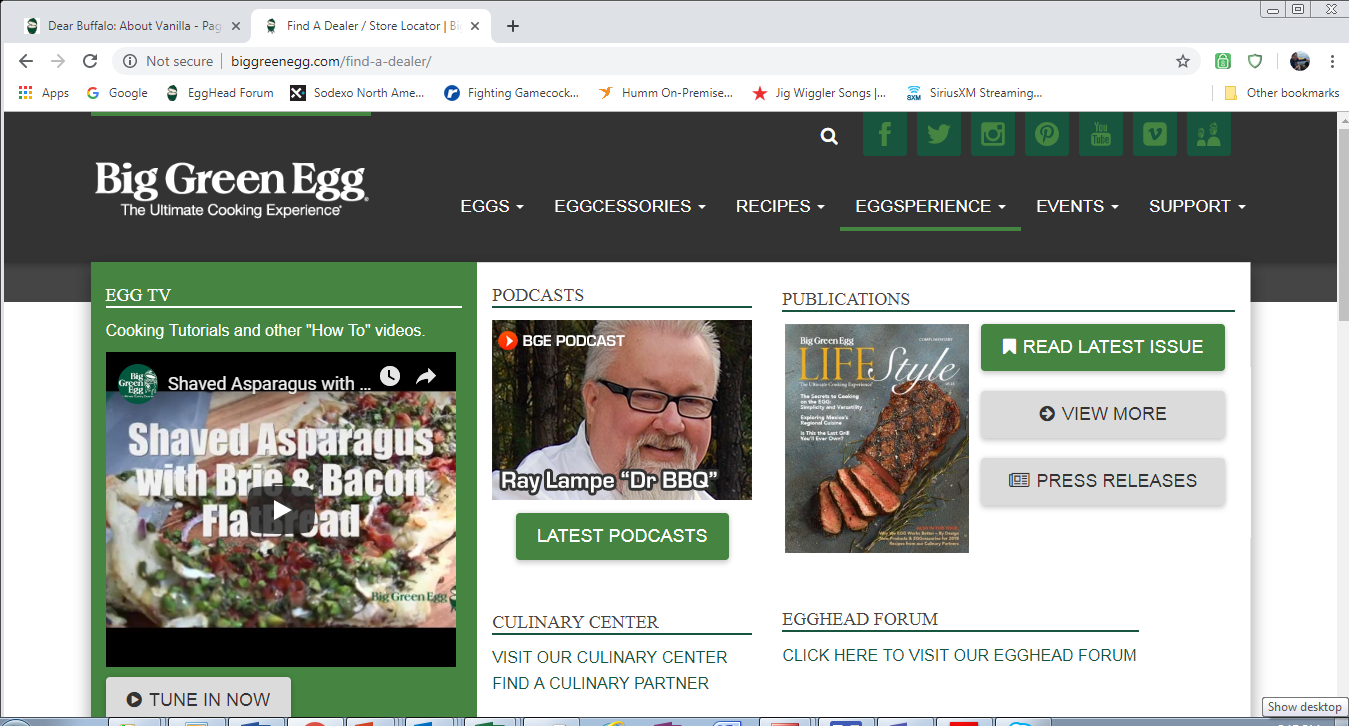1349x726 pixels.
Task: Open a new tab with plus button
Action: pyautogui.click(x=513, y=26)
